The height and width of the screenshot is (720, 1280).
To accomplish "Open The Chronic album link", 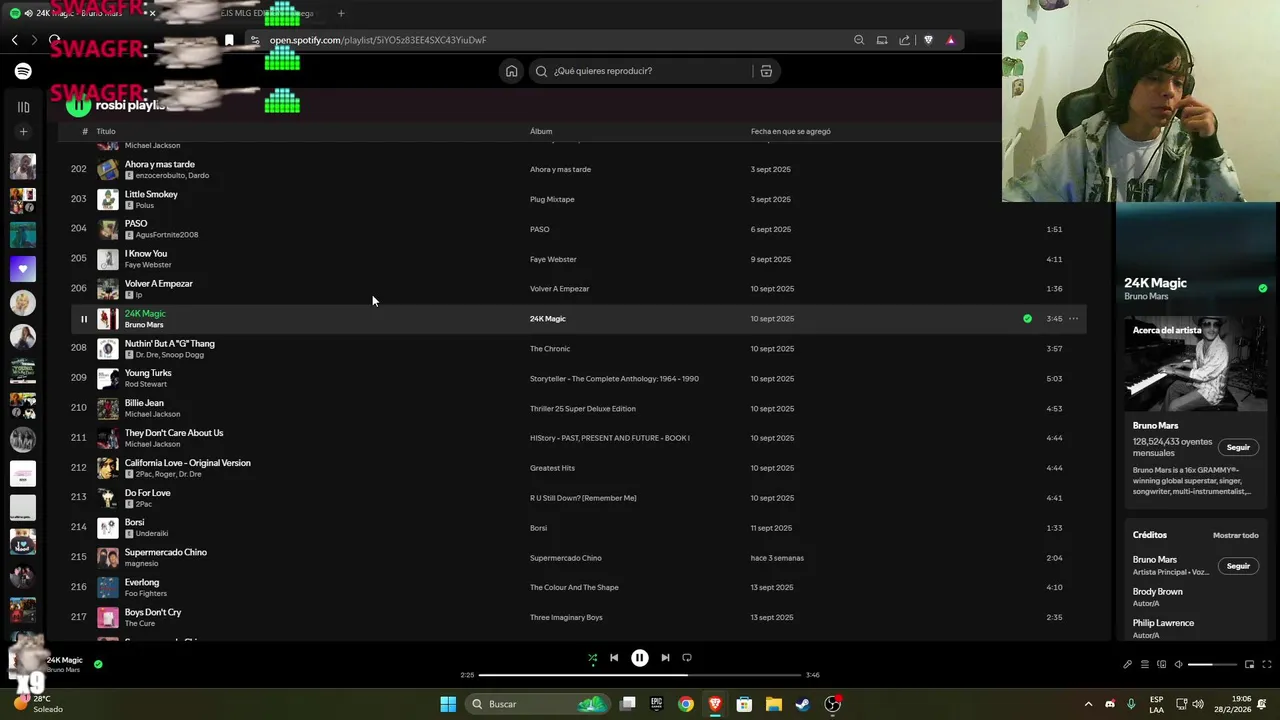I will pos(550,349).
